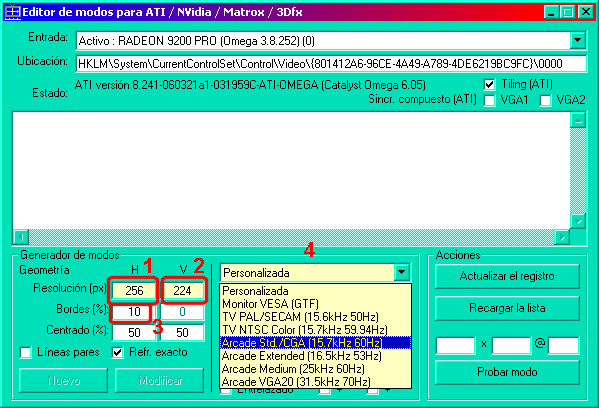The image size is (599, 408).
Task: Select TV PAL/SECAM (15.6kHz 50Hz) preset
Action: pyautogui.click(x=316, y=317)
